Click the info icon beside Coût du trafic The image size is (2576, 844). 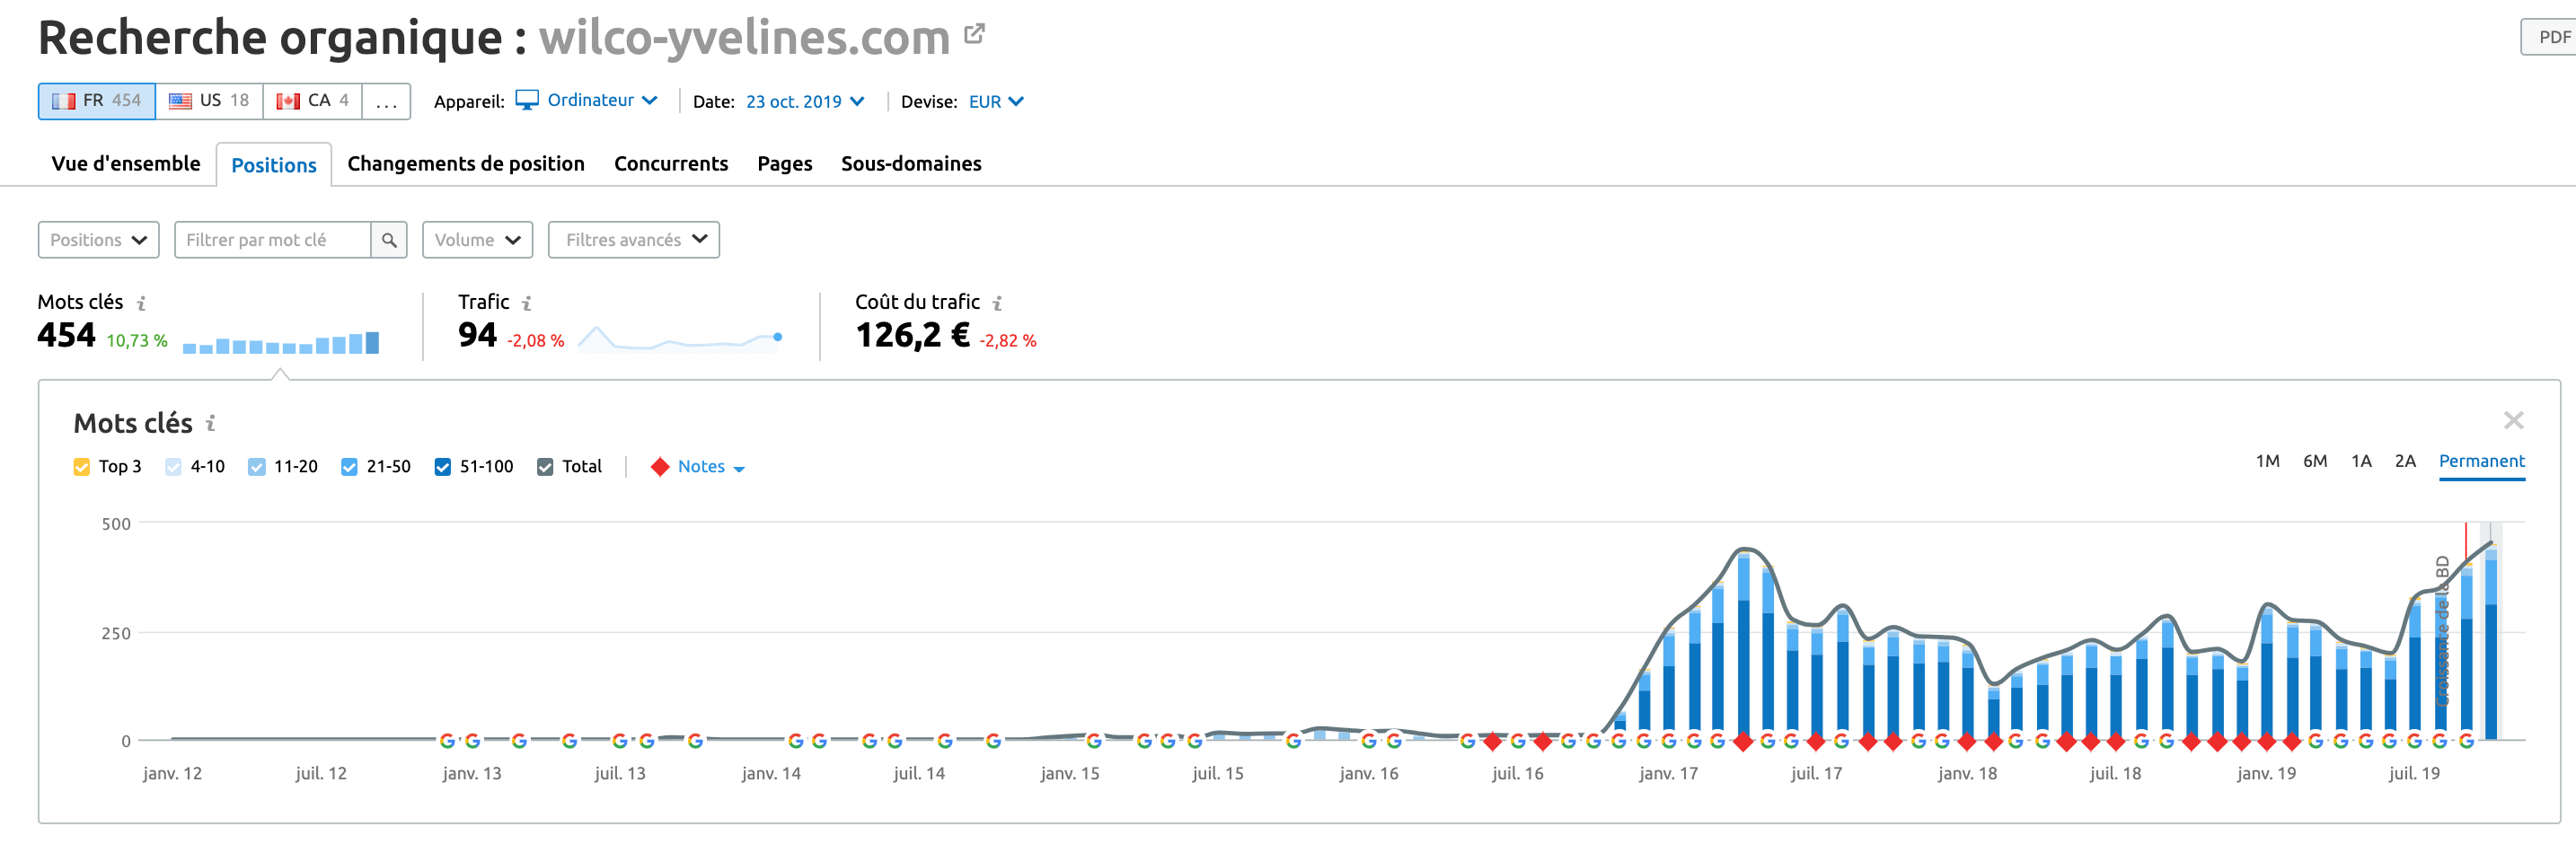[997, 303]
